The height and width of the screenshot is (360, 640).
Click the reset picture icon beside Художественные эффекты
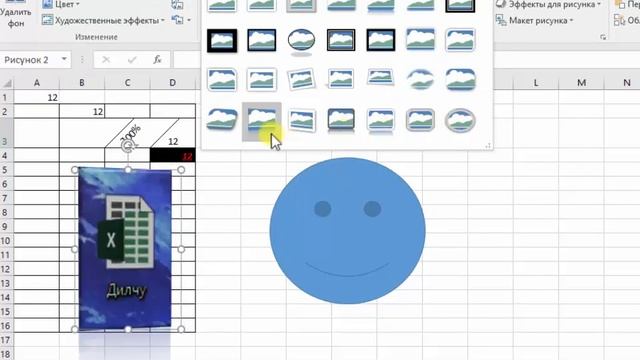pos(177,19)
